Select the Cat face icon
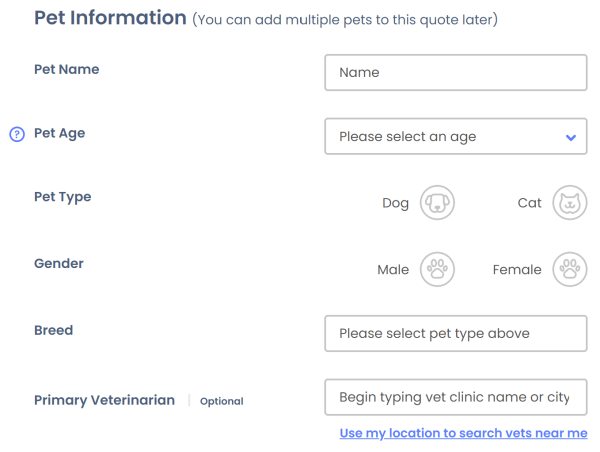 [570, 202]
